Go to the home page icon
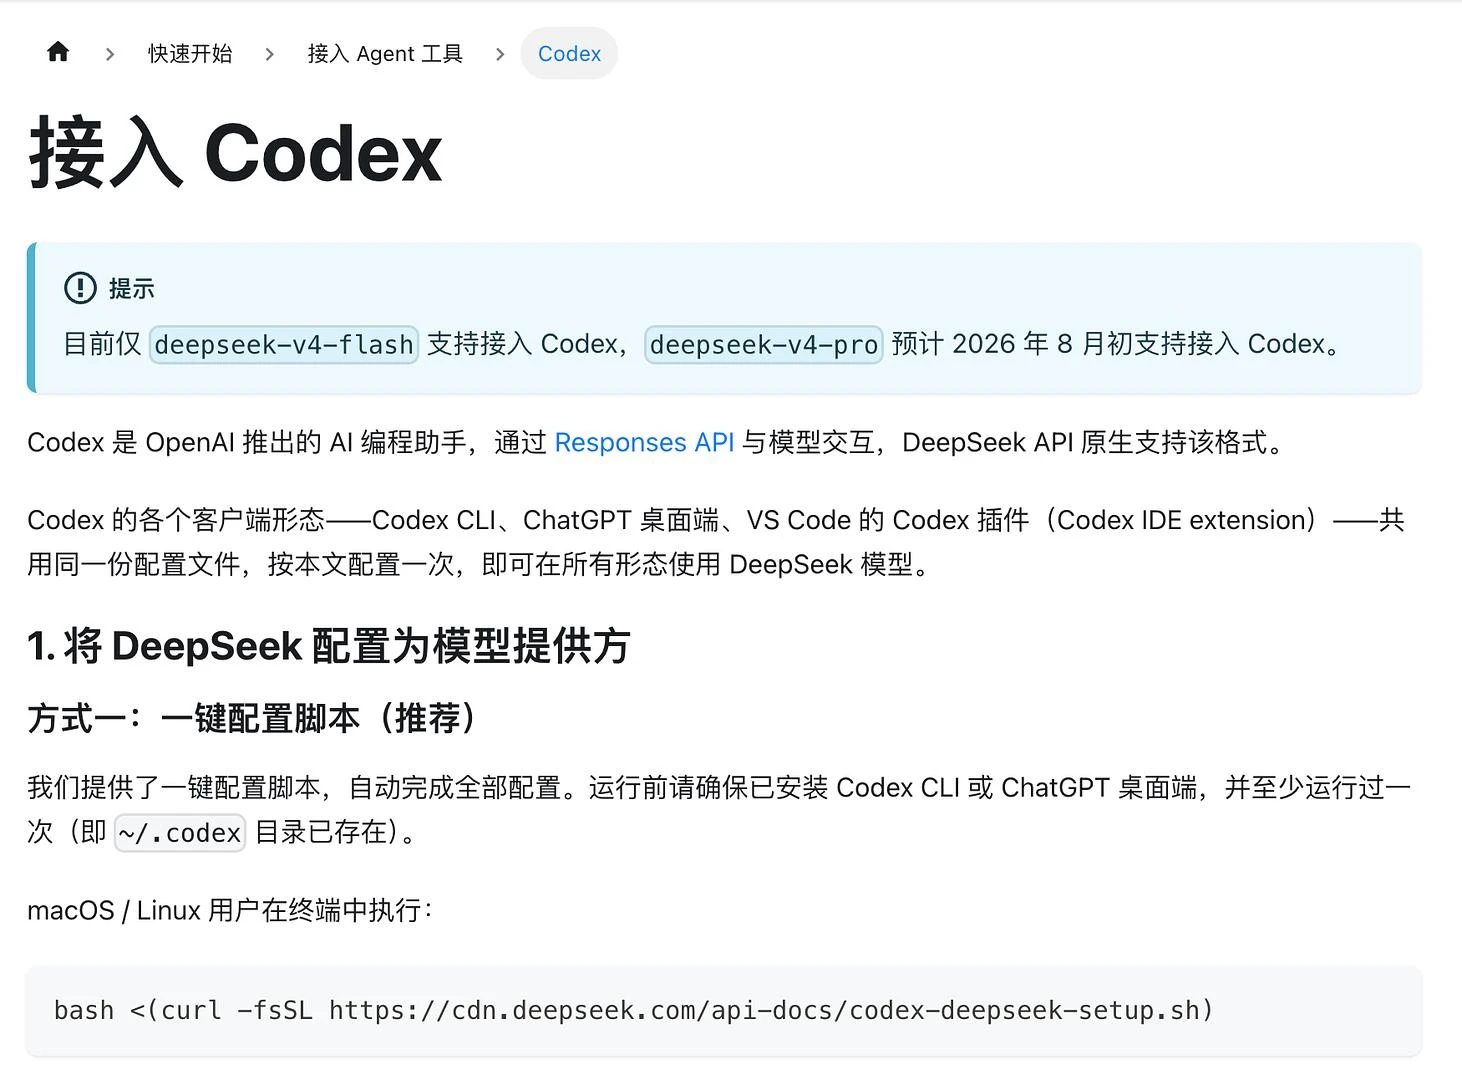The height and width of the screenshot is (1080, 1462). click(58, 52)
